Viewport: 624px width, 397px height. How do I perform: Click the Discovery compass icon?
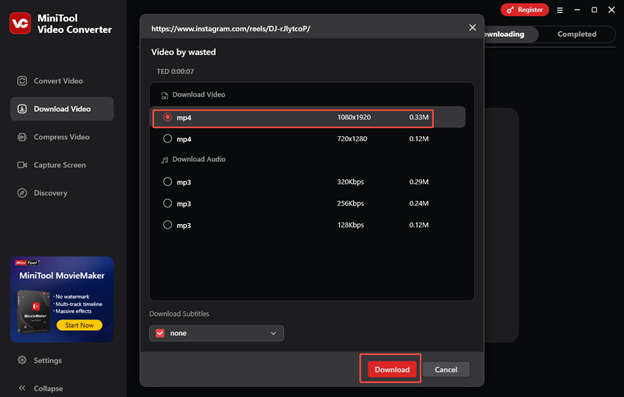22,193
